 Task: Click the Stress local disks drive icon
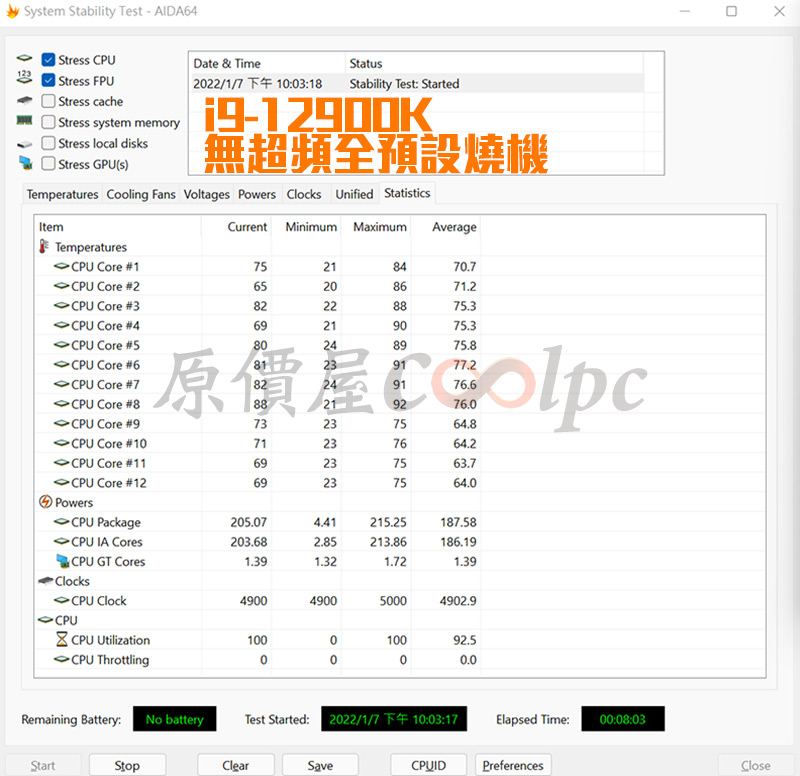tap(24, 144)
